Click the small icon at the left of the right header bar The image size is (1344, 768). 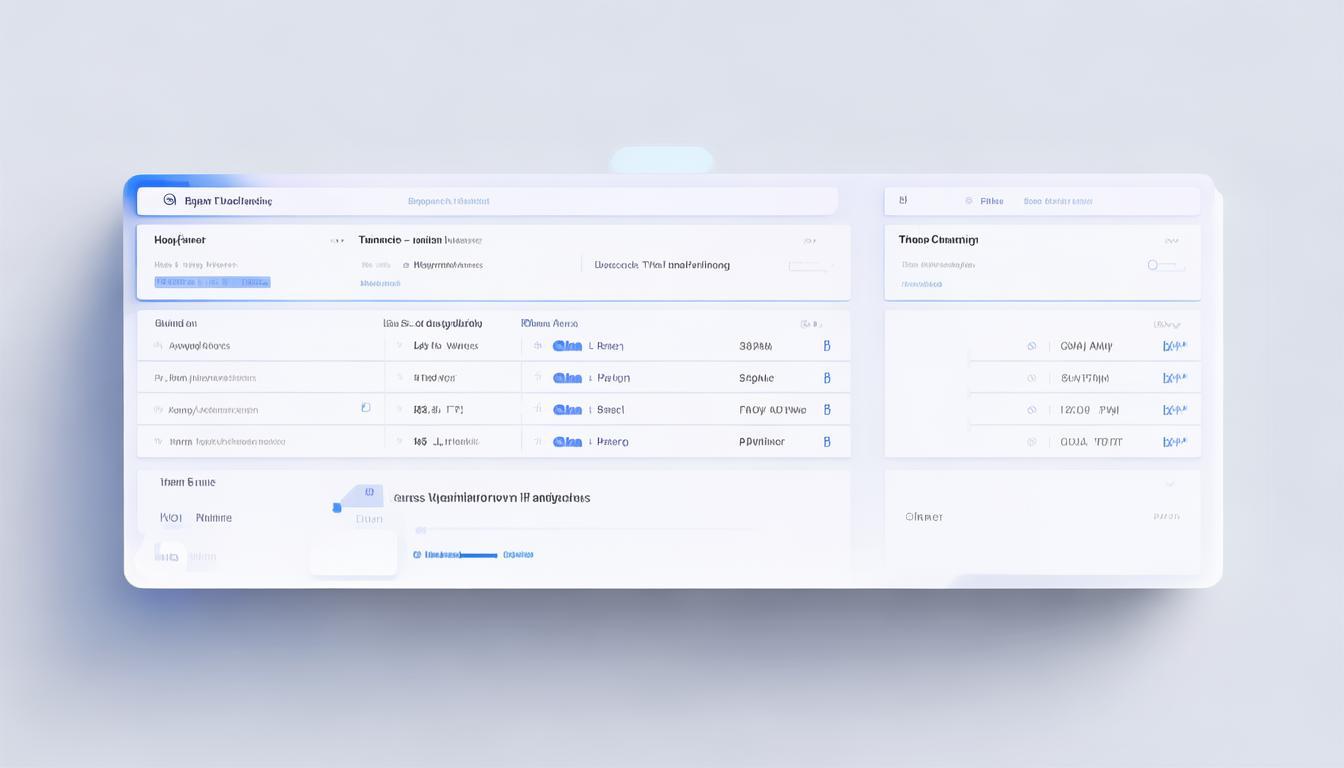pos(903,201)
